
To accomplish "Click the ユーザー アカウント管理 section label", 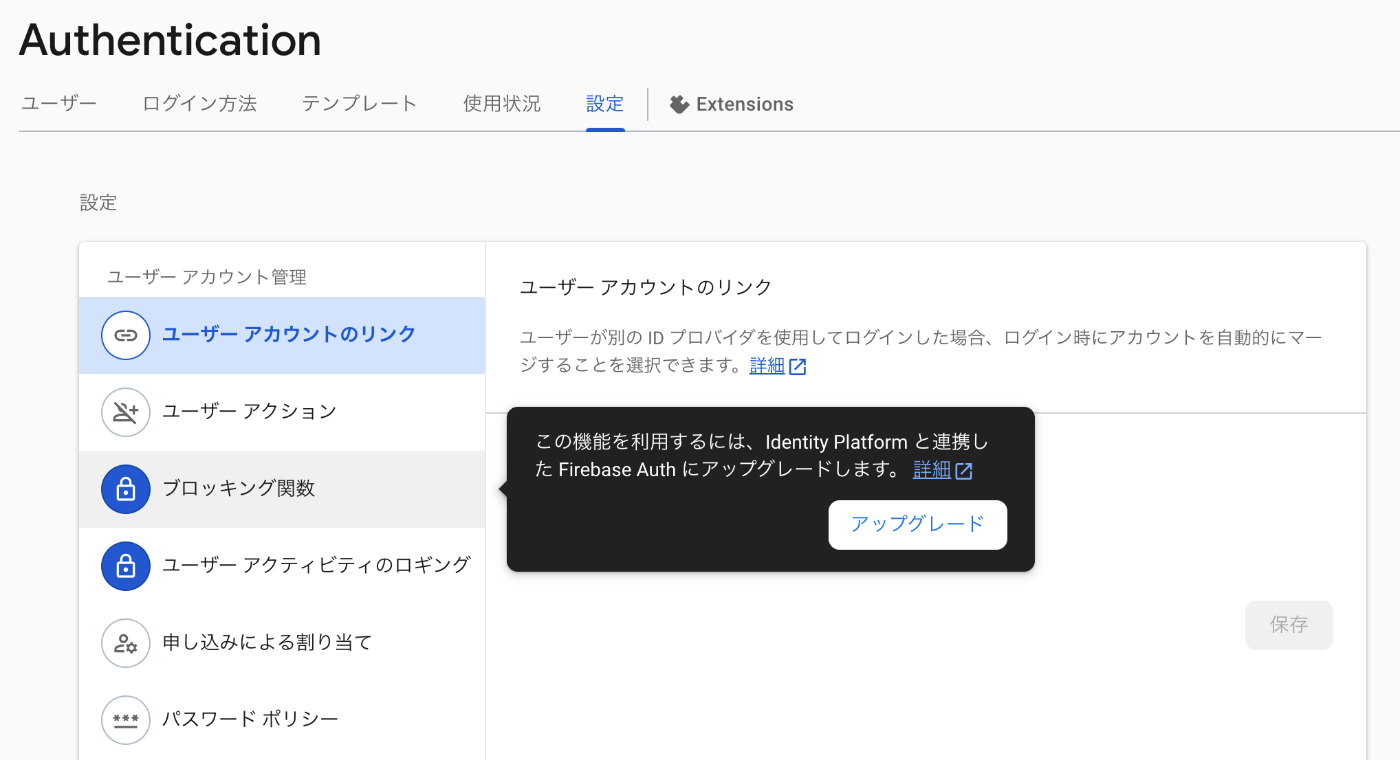I will pyautogui.click(x=207, y=277).
